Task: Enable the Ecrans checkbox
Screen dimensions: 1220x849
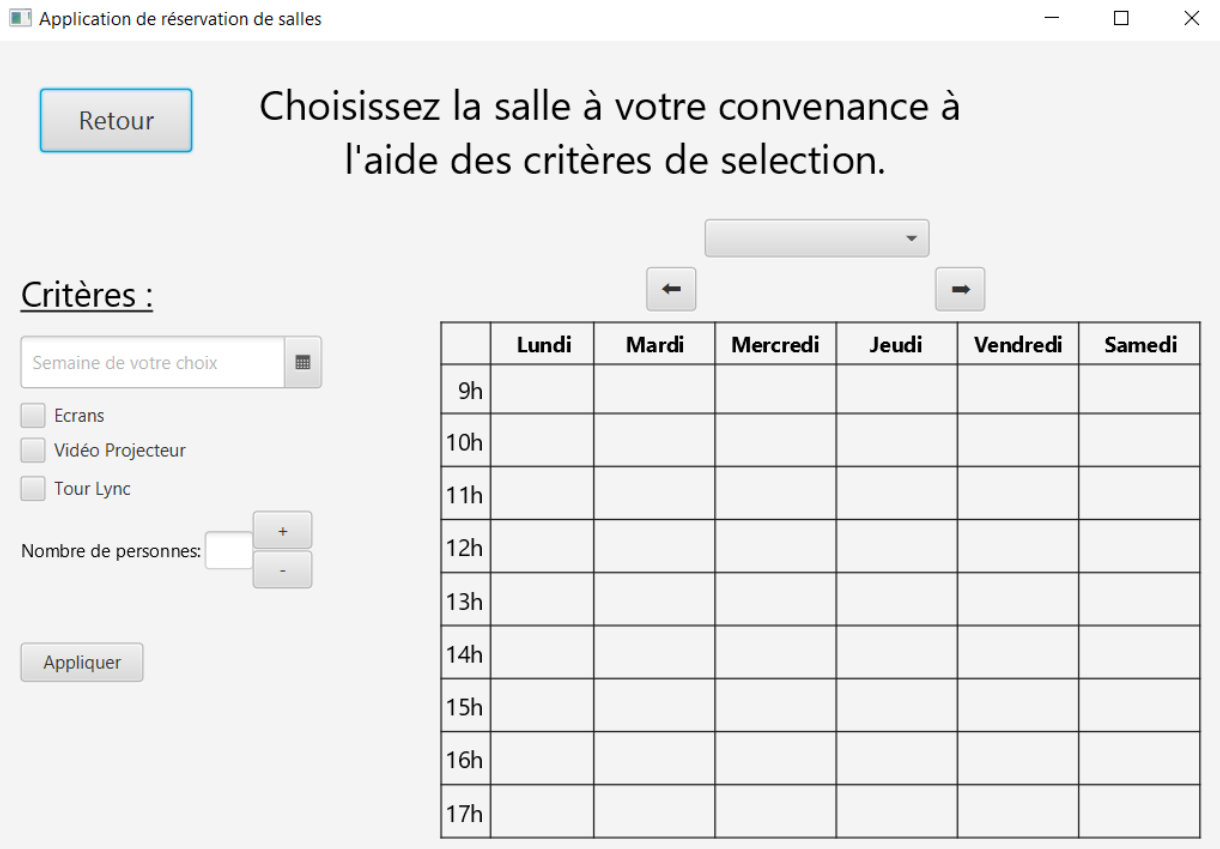Action: tap(33, 416)
